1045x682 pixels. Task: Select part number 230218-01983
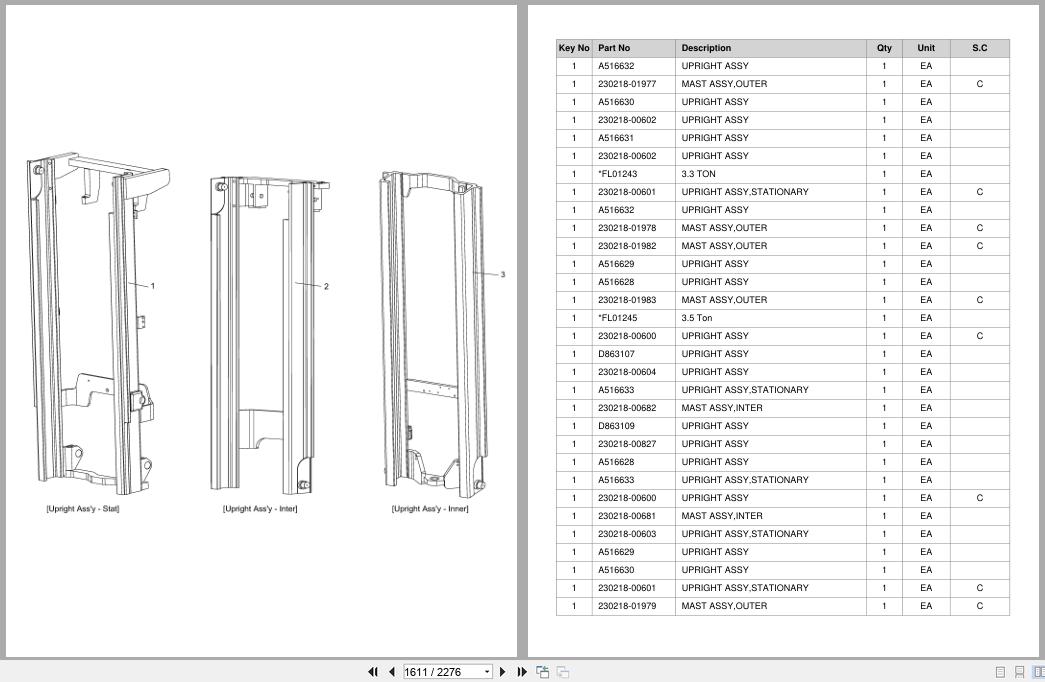tap(626, 300)
